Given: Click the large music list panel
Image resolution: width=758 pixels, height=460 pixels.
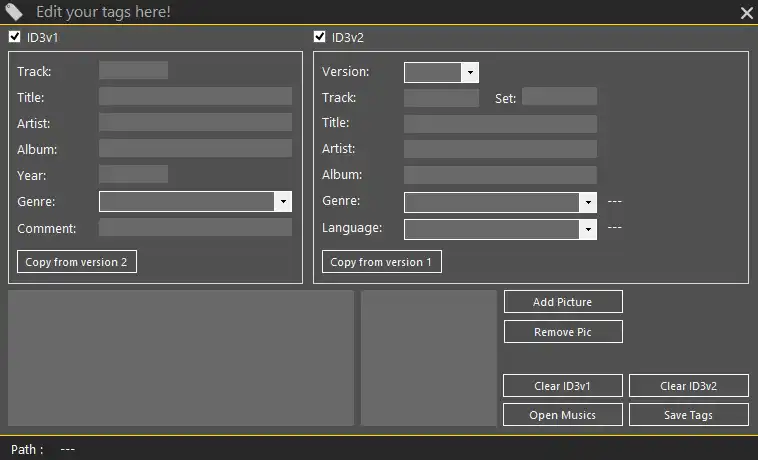Looking at the screenshot, I should click(181, 358).
